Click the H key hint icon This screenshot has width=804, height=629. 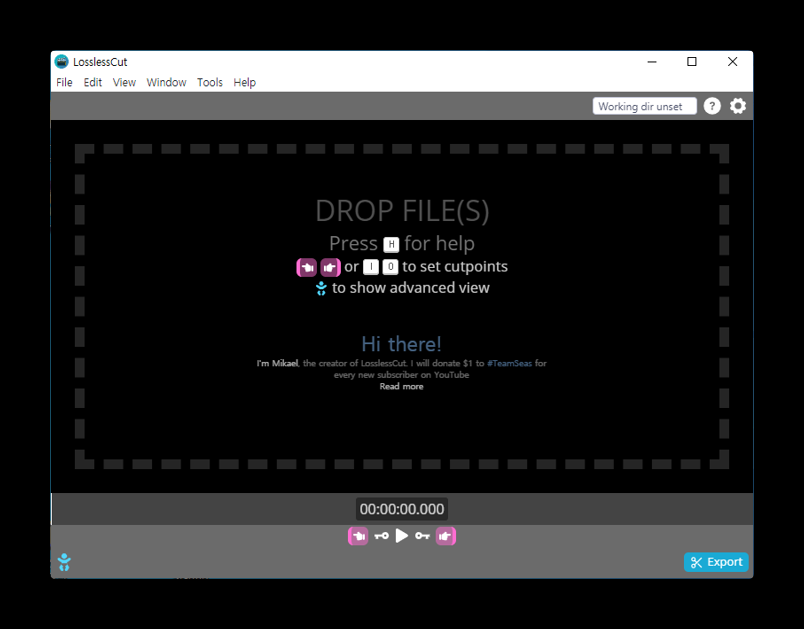(391, 245)
